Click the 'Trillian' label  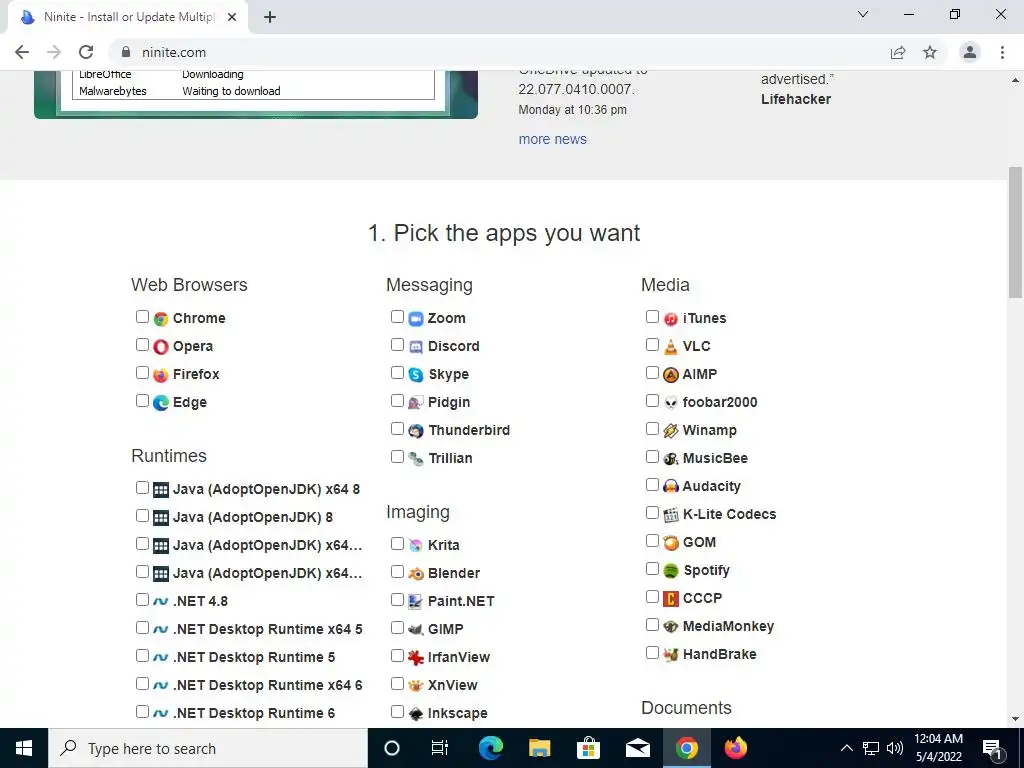(450, 458)
